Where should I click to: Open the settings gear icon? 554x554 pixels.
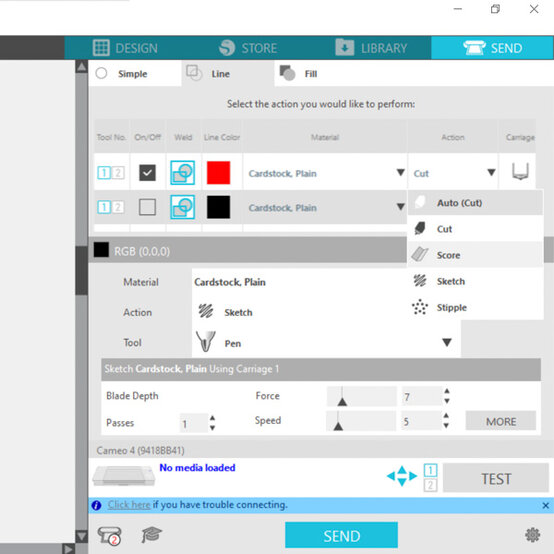pyautogui.click(x=532, y=535)
